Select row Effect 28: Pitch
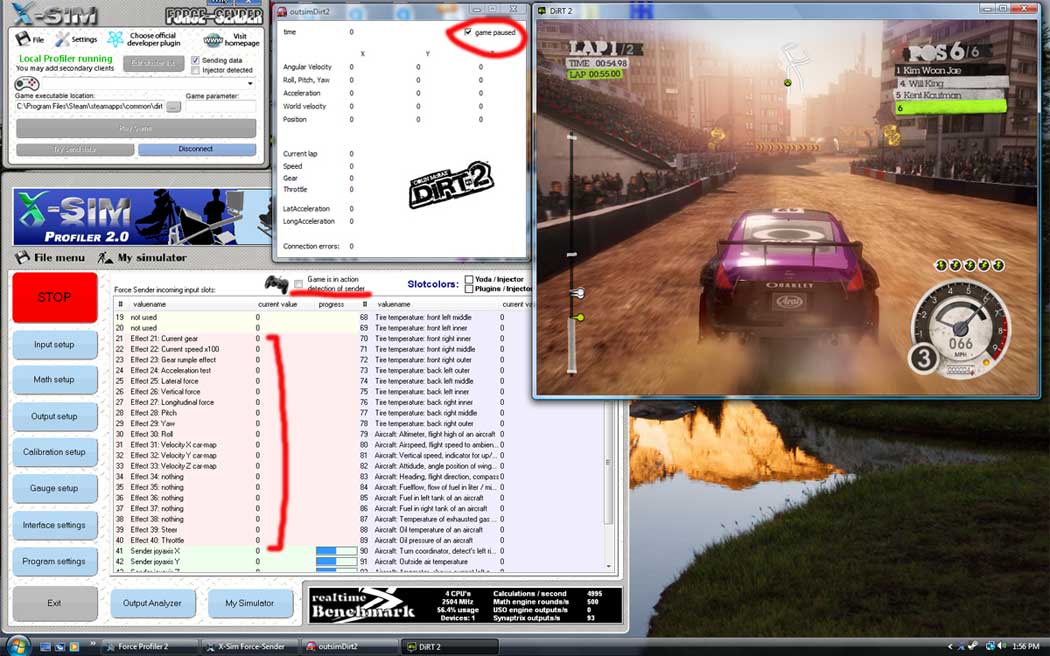 pyautogui.click(x=235, y=413)
